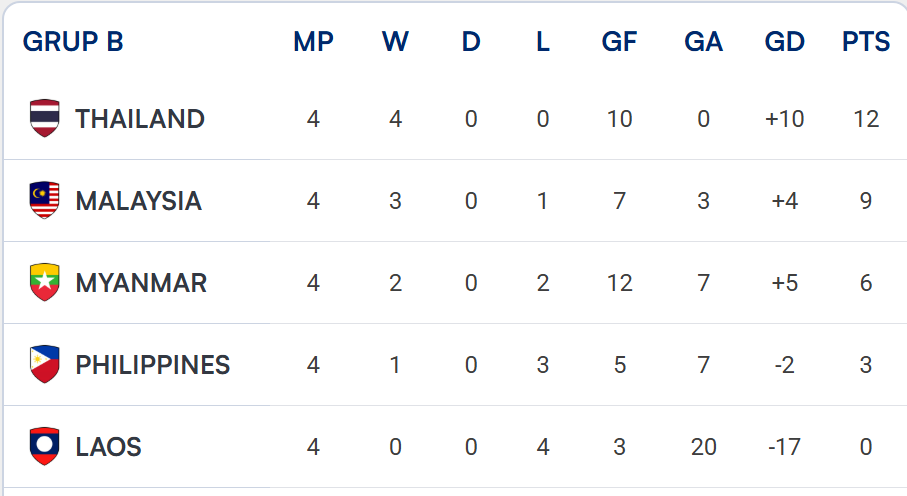This screenshot has height=496, width=907.
Task: Click the Laos flag icon
Action: (45, 447)
